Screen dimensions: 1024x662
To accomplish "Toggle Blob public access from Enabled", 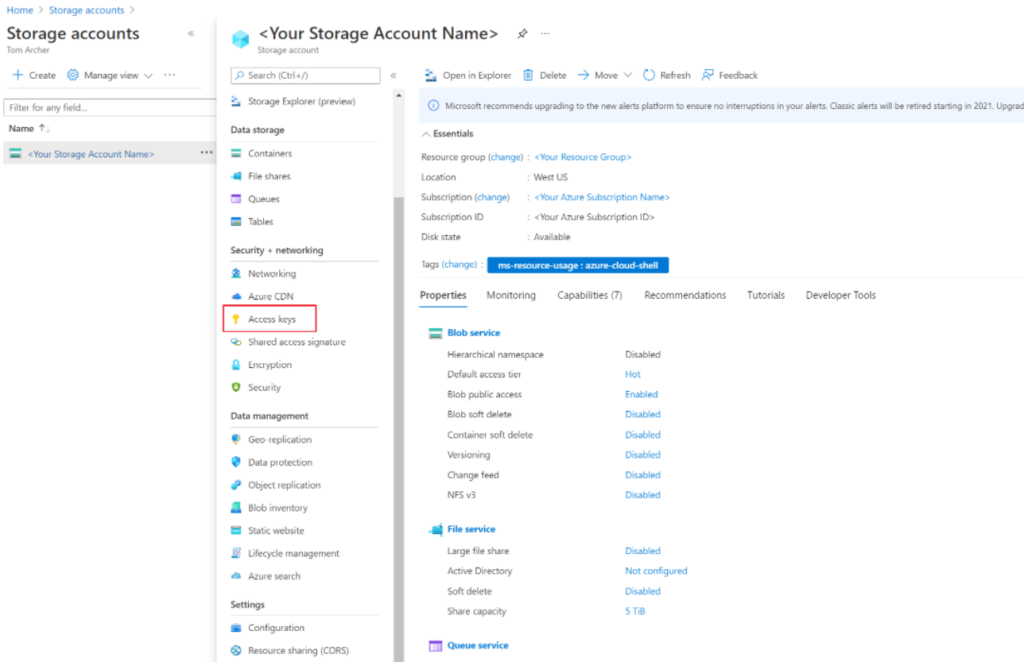I will point(642,394).
